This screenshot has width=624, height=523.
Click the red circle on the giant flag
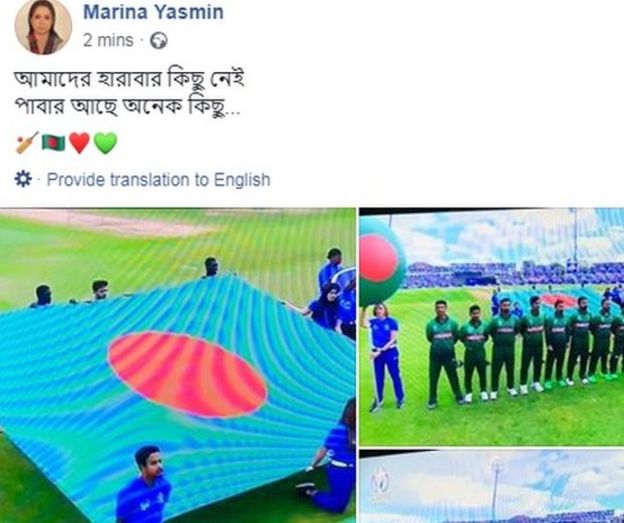click(x=187, y=374)
